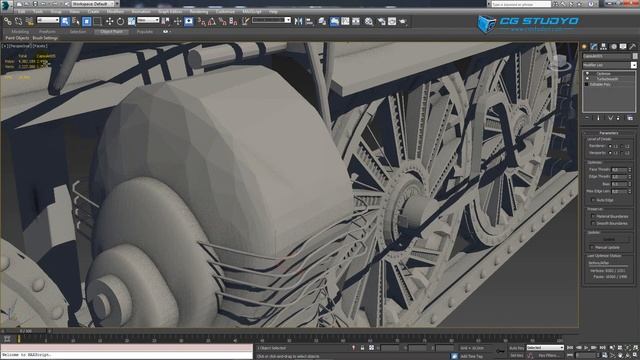The height and width of the screenshot is (360, 640).
Task: Switch to the Populate ribbon tab
Action: coord(144,31)
